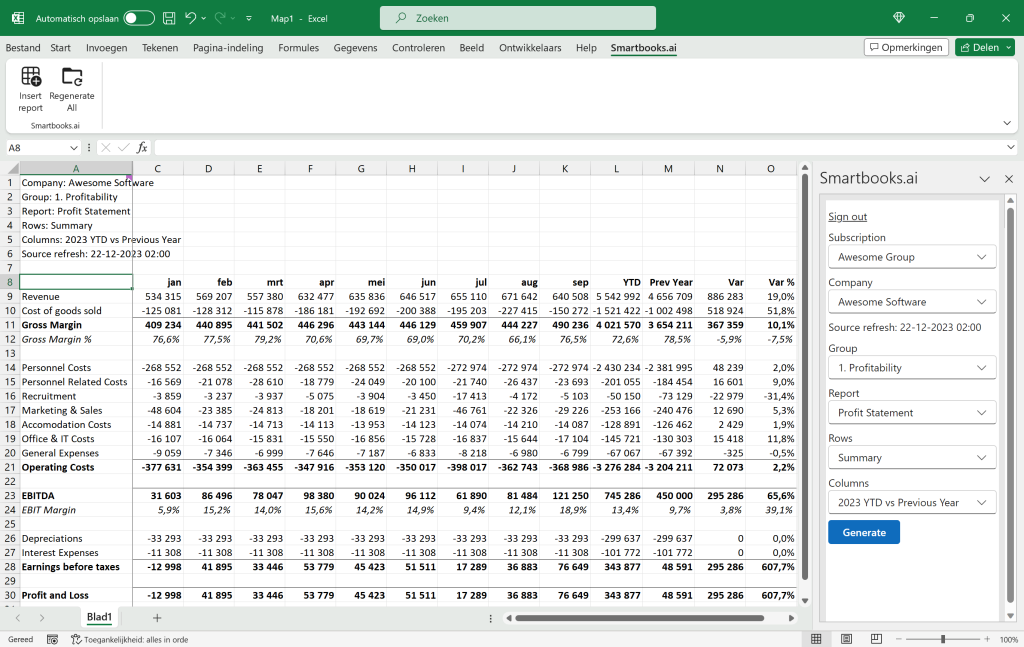
Task: Click the Zoeken search box
Action: 518,18
